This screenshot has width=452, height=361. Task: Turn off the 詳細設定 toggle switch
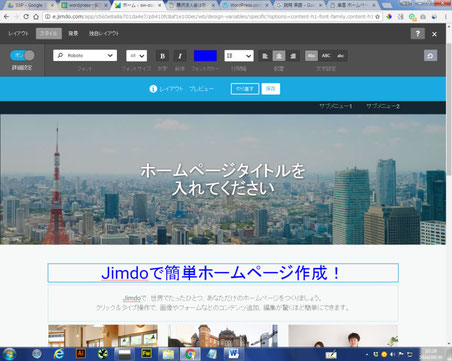(x=22, y=55)
